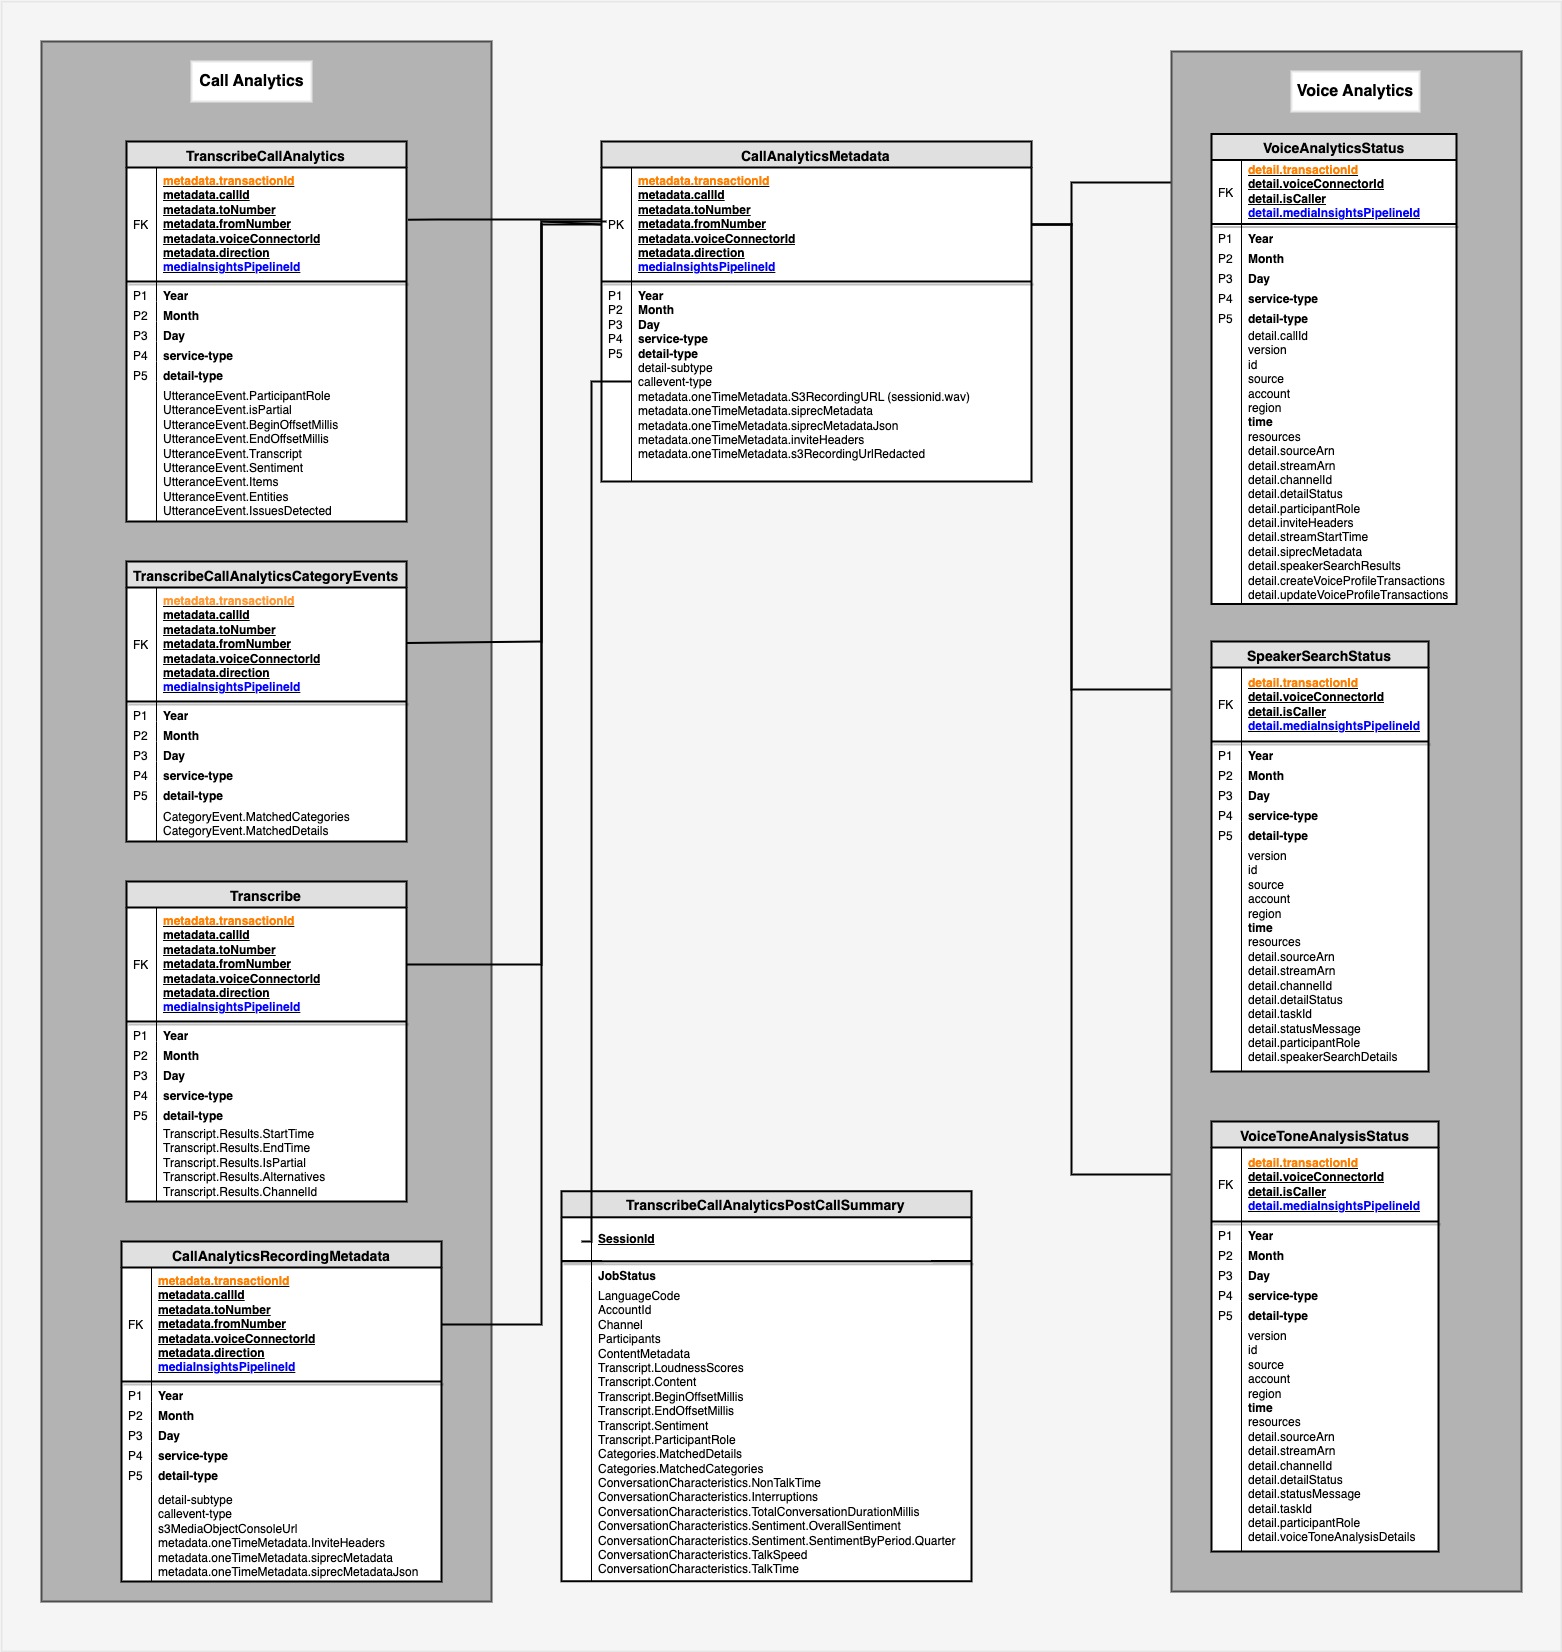1562x1652 pixels.
Task: Click the underlined SessionId key field
Action: pyautogui.click(x=626, y=1239)
